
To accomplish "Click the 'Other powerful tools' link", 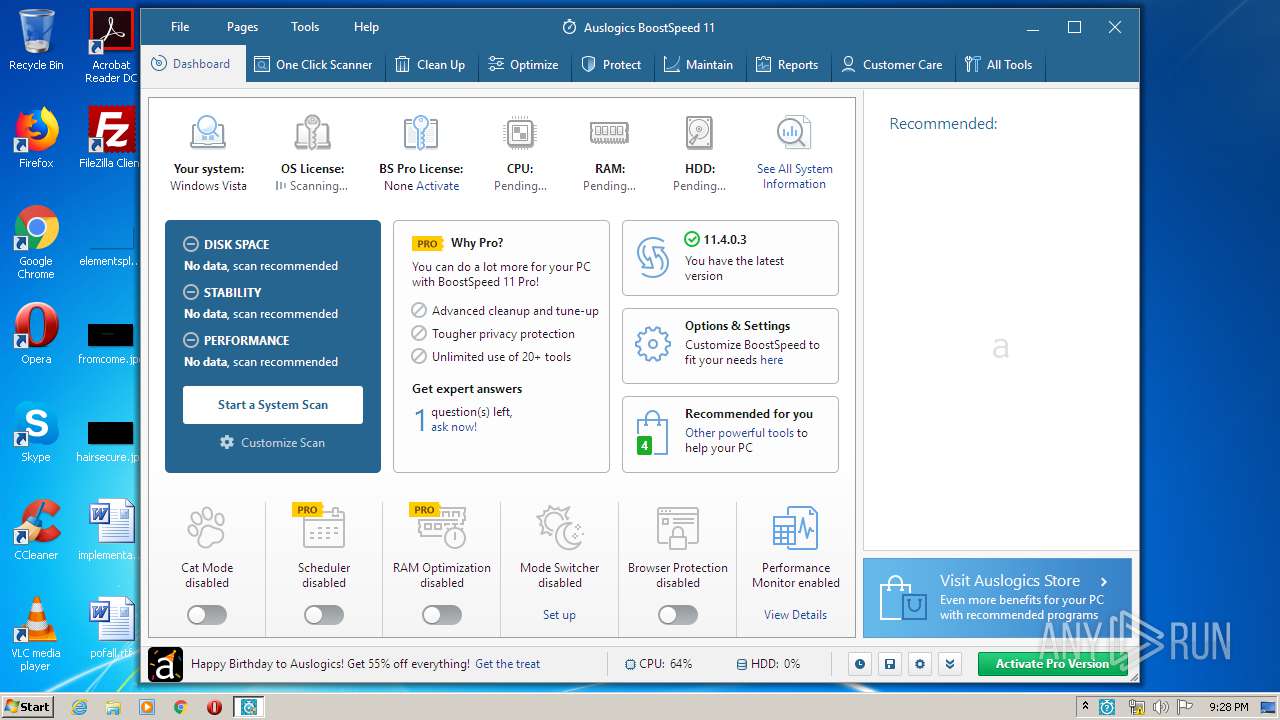I will [739, 433].
